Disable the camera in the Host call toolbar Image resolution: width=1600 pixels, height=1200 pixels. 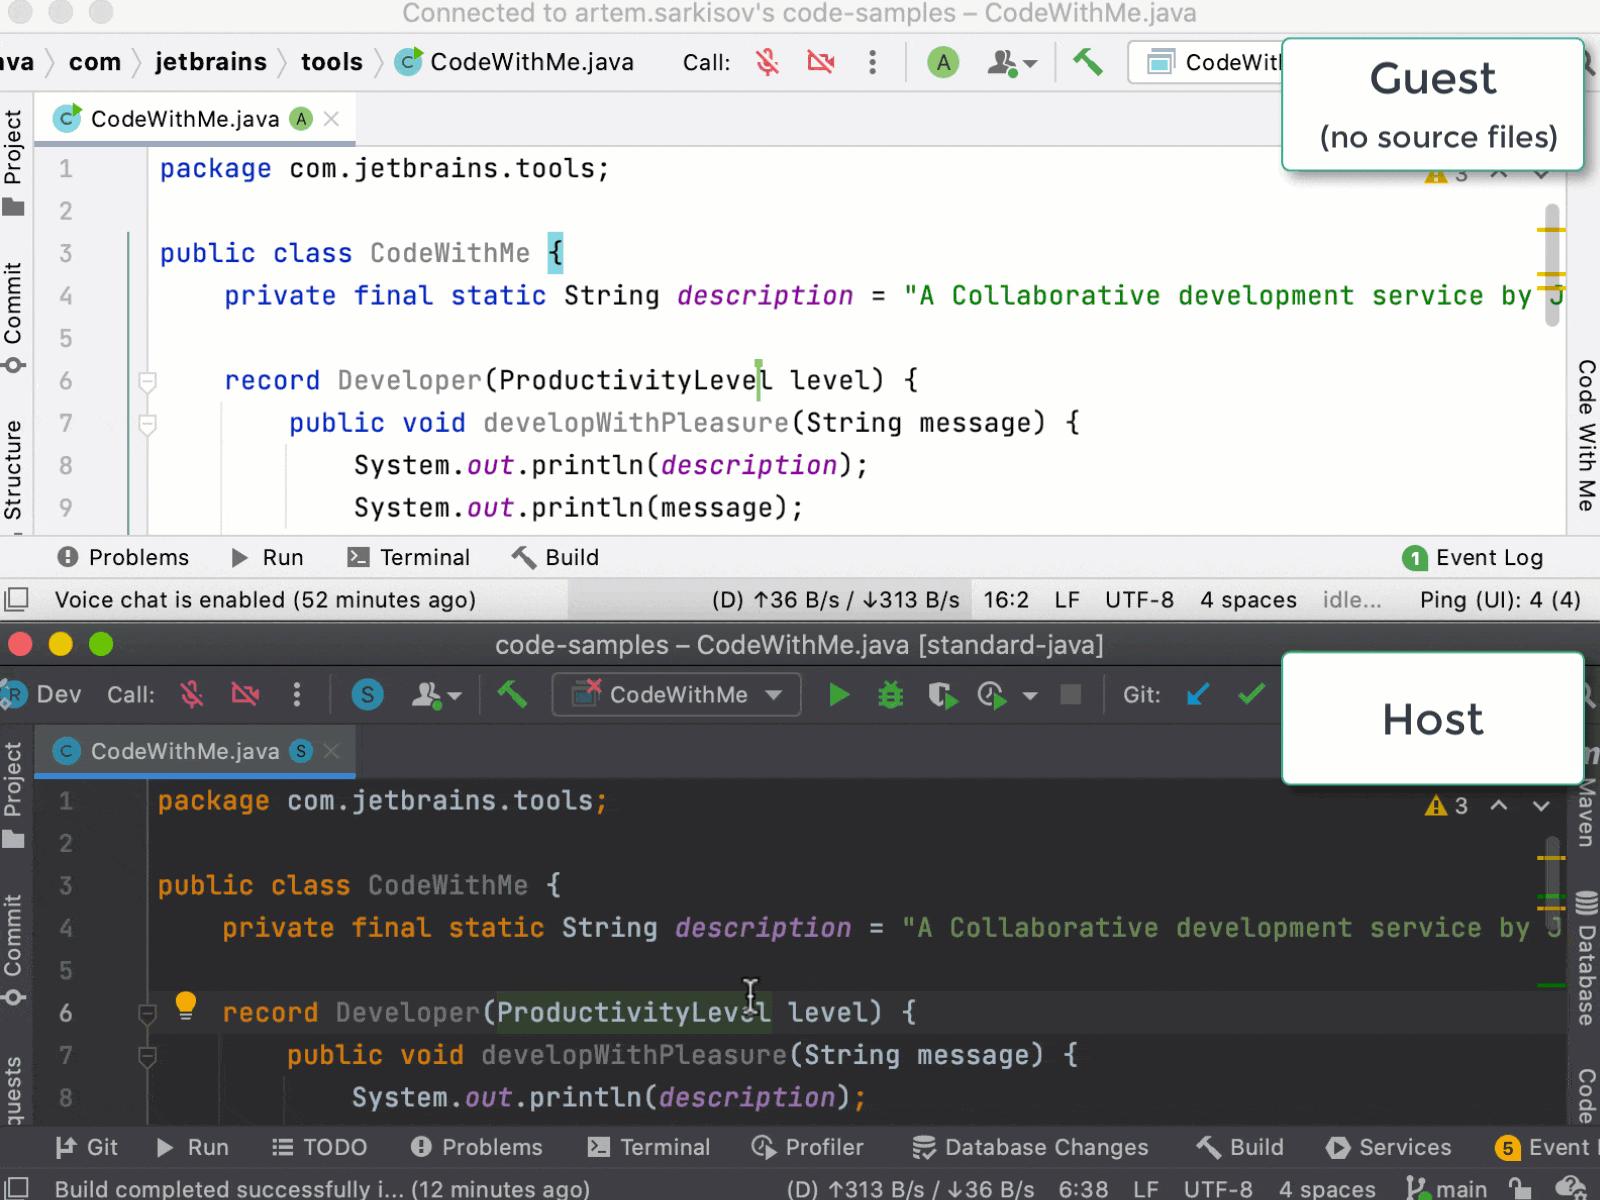pos(246,694)
